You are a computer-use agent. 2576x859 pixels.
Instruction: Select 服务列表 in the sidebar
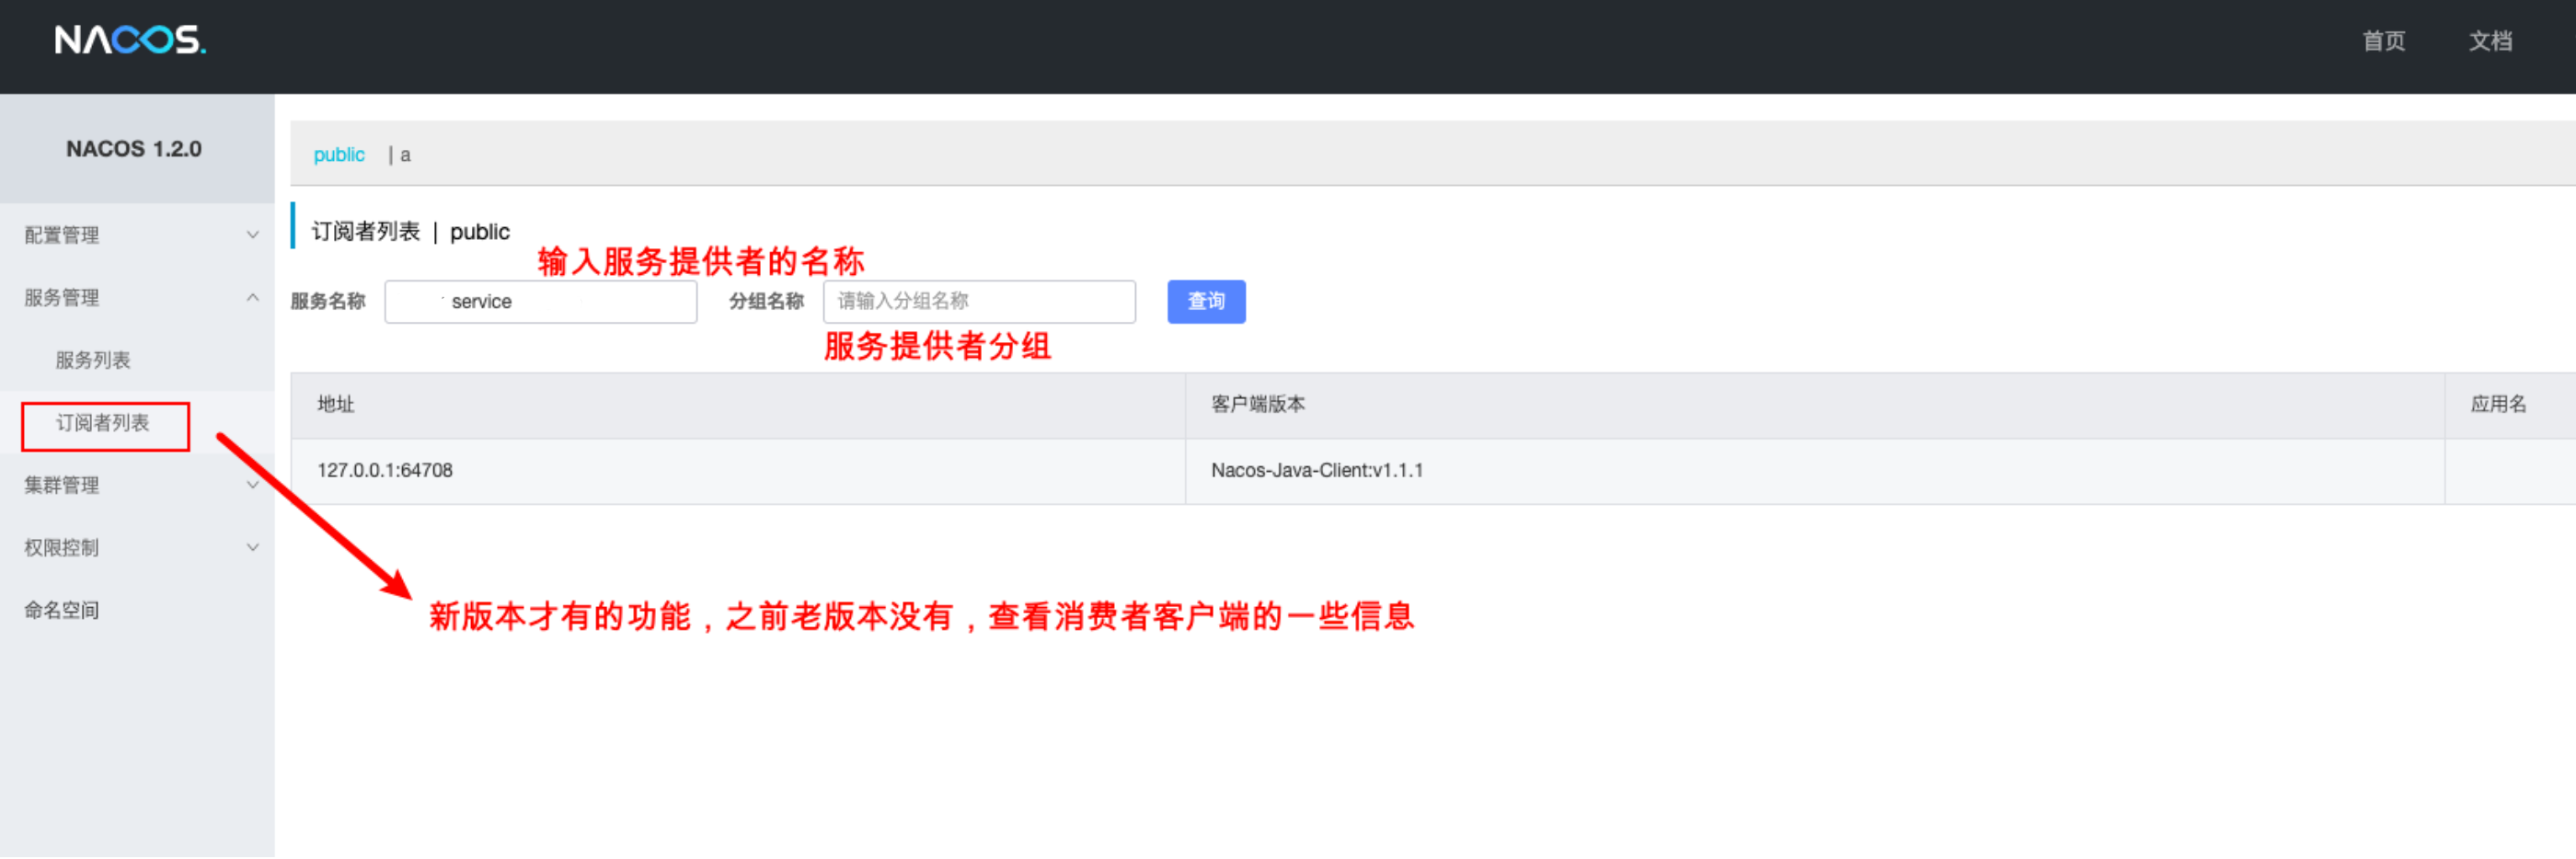tap(93, 360)
